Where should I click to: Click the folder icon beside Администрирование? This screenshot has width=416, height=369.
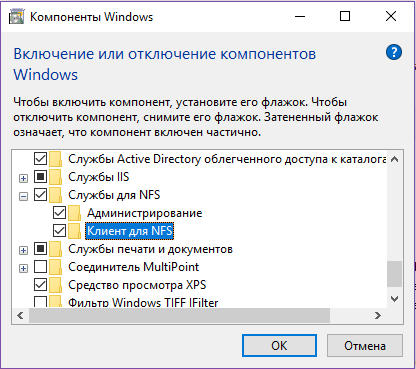click(74, 213)
